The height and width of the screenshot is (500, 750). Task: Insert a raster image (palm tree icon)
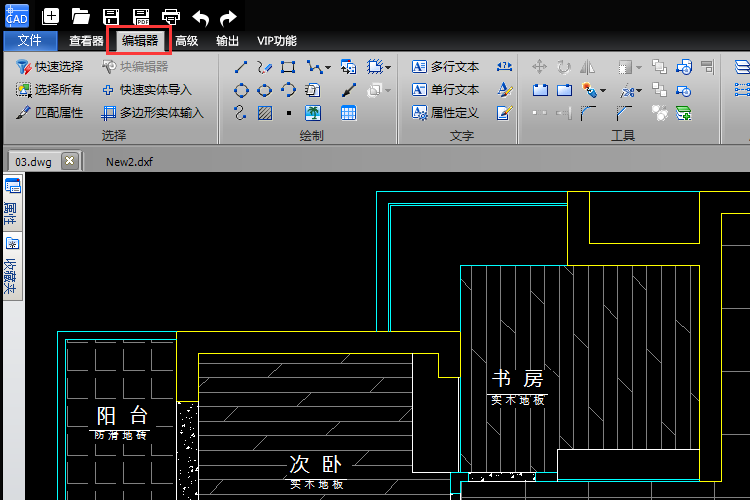[x=313, y=113]
